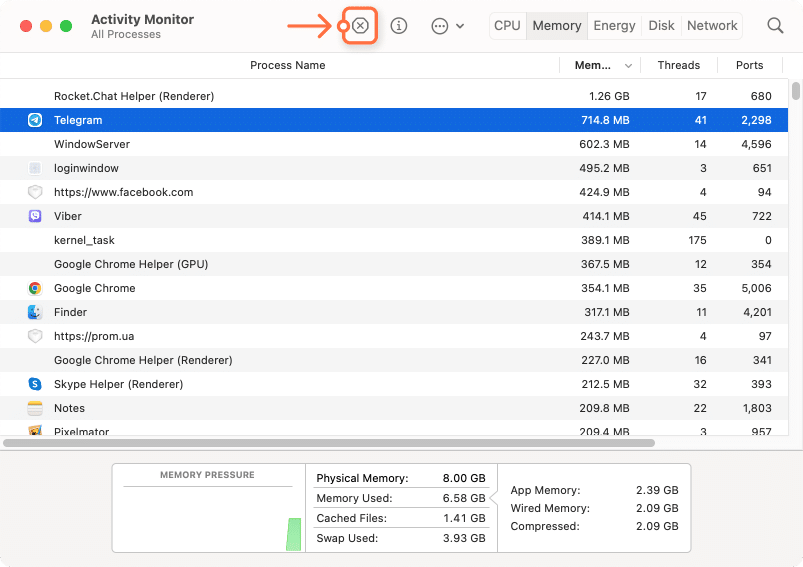This screenshot has width=803, height=567.
Task: Click the Wired Memory label
Action: tap(550, 508)
